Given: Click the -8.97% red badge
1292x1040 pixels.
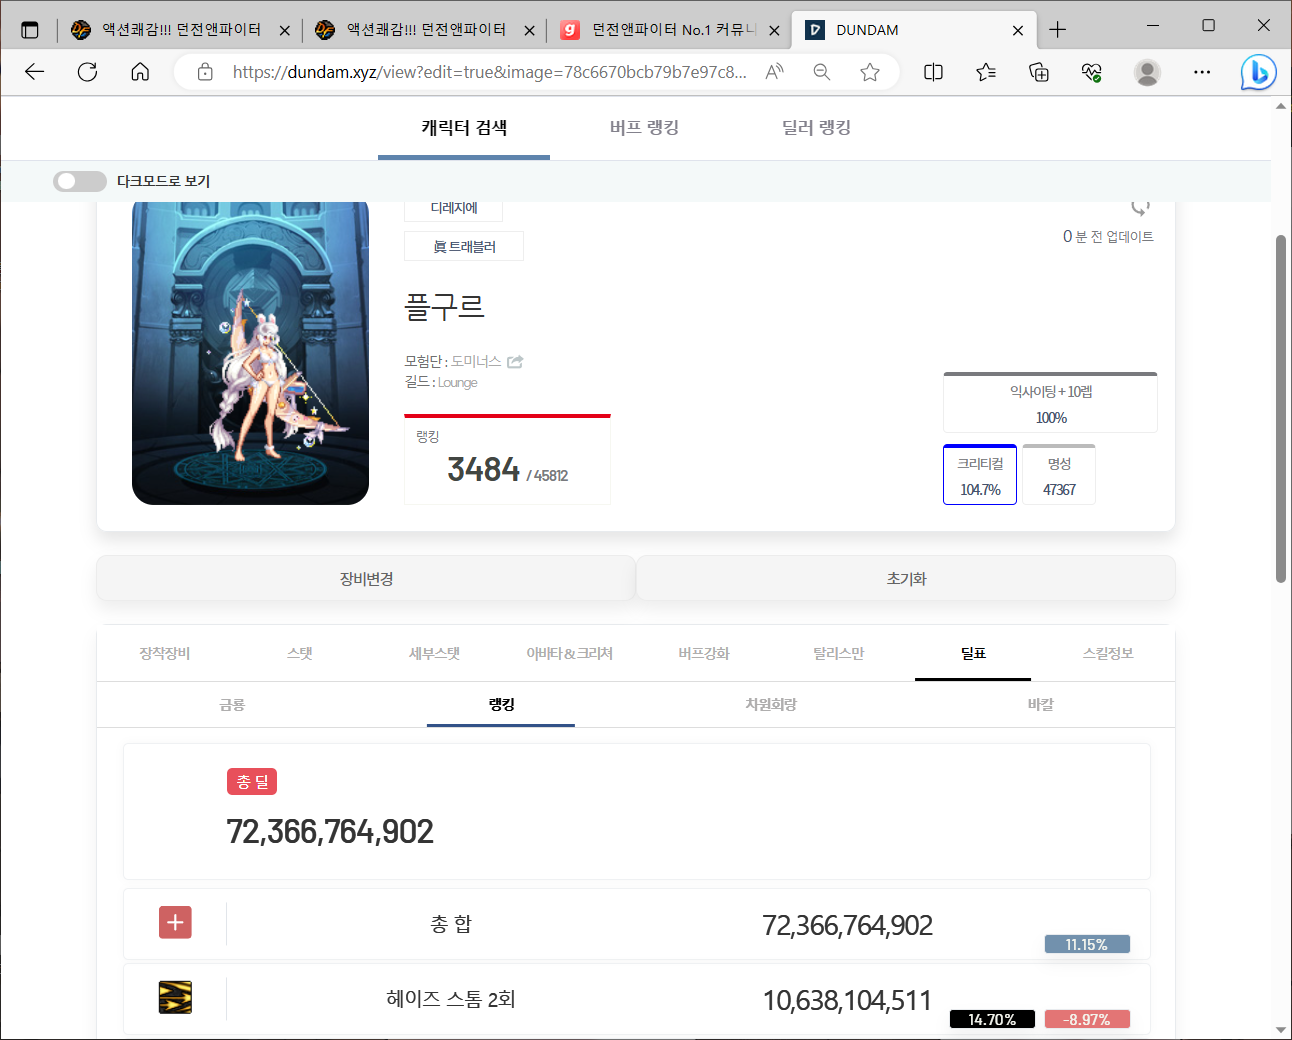Looking at the screenshot, I should 1087,1019.
